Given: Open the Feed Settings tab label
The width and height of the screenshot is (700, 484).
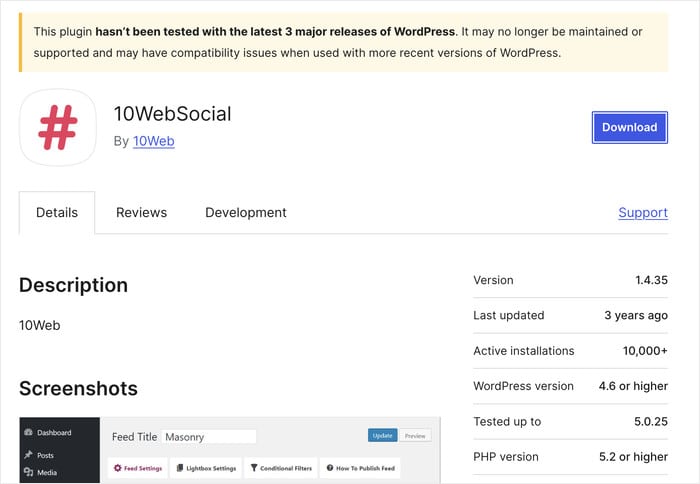Looking at the screenshot, I should click(x=143, y=468).
